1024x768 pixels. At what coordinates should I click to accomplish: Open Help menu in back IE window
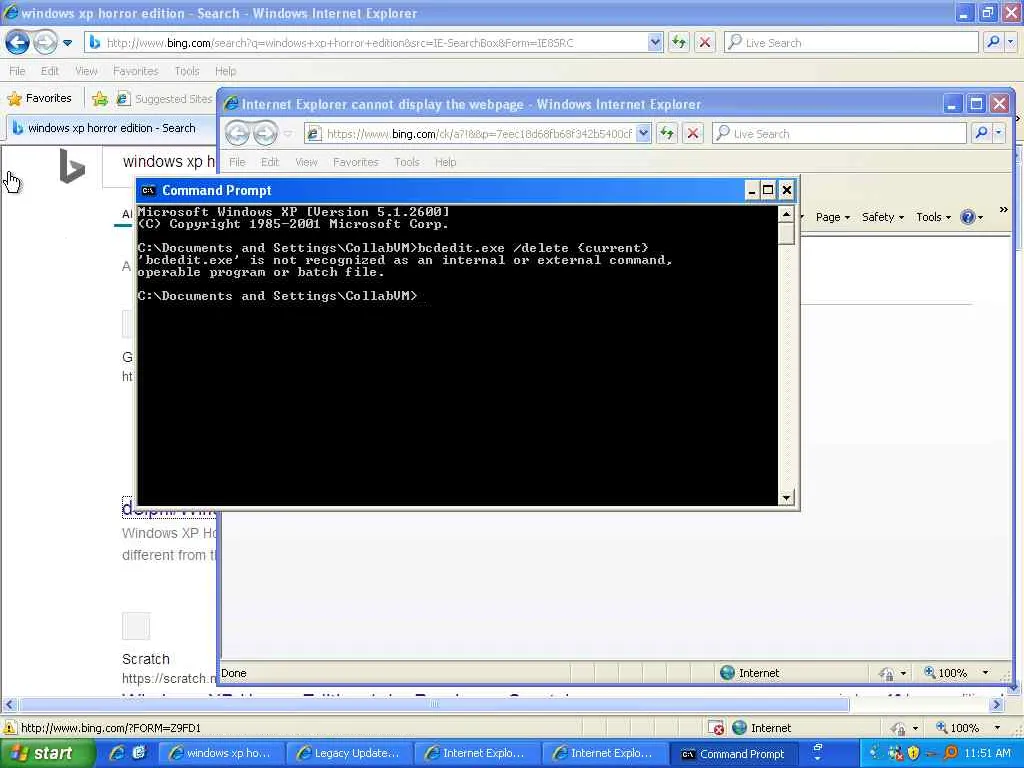[x=225, y=71]
